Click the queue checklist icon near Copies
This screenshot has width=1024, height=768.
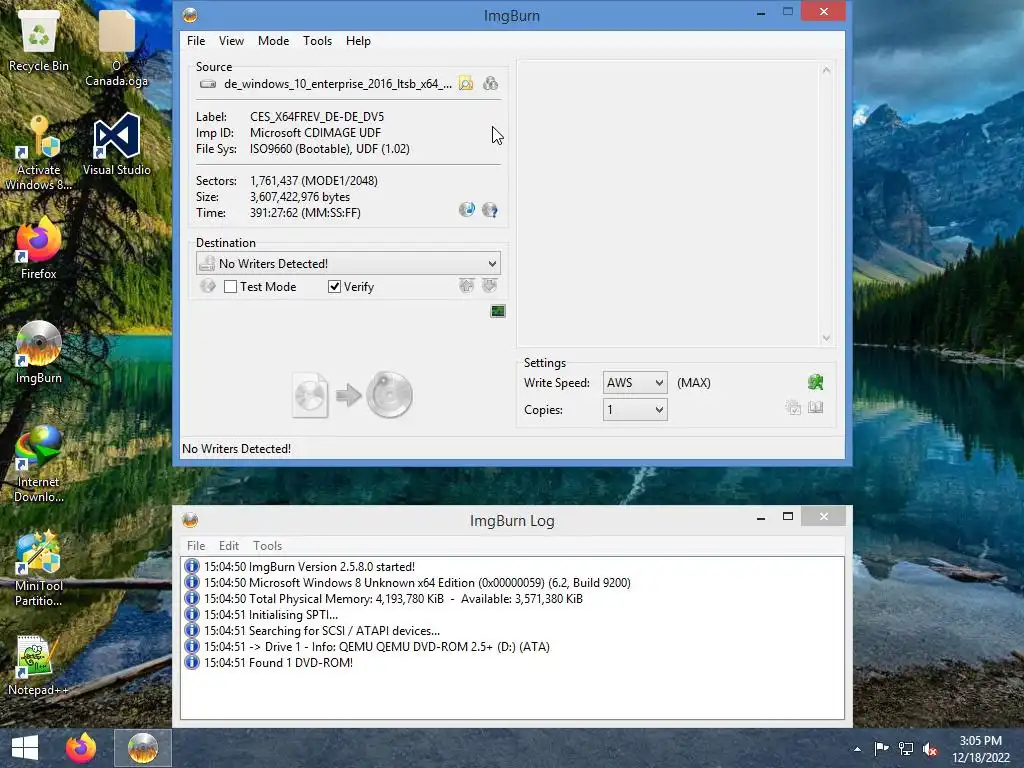tap(793, 408)
